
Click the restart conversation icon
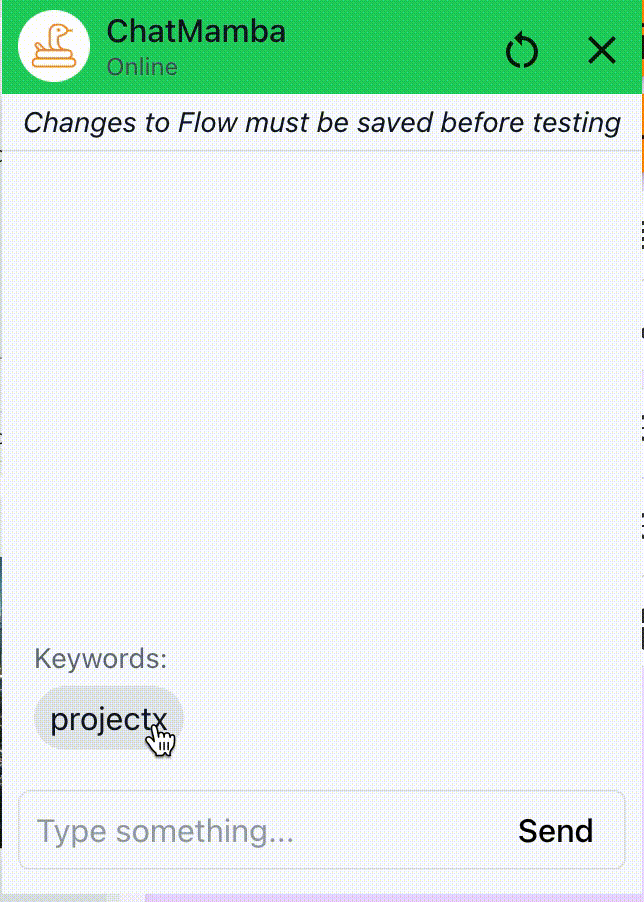point(522,50)
